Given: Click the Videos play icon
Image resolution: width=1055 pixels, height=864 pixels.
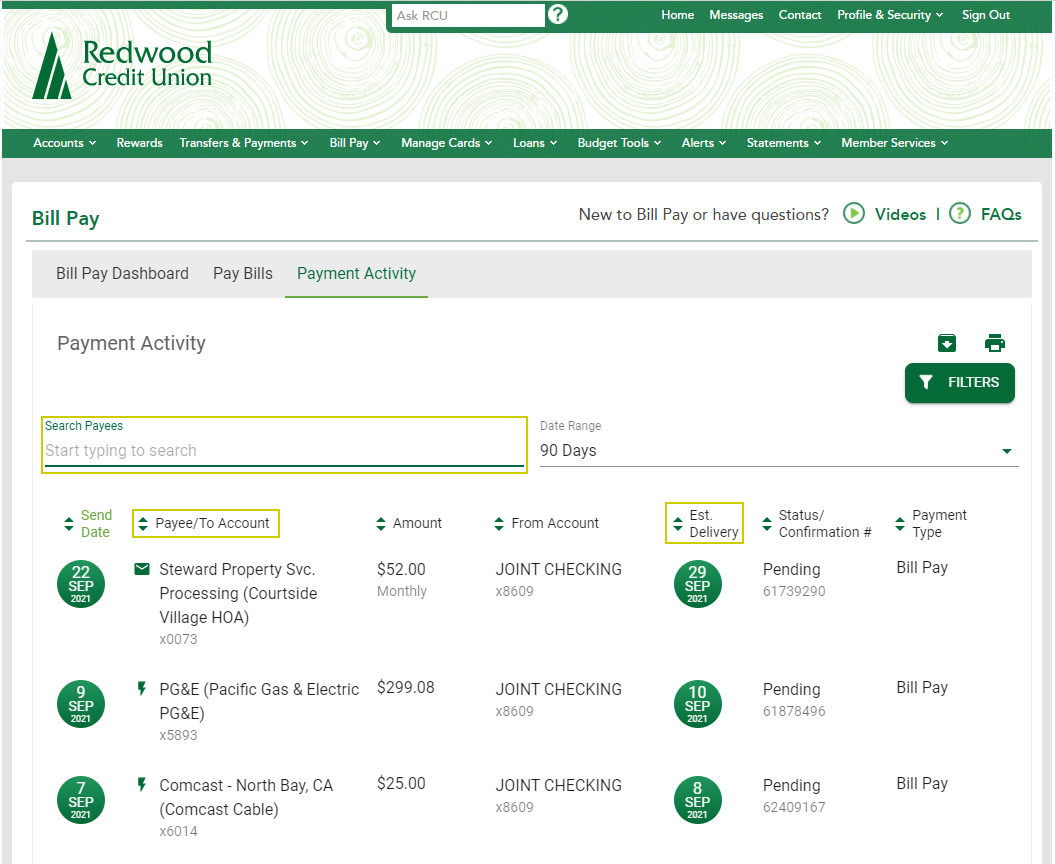Looking at the screenshot, I should (x=854, y=214).
